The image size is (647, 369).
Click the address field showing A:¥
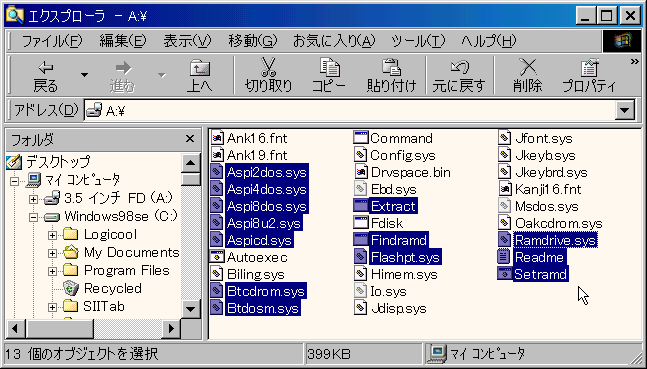pyautogui.click(x=349, y=111)
